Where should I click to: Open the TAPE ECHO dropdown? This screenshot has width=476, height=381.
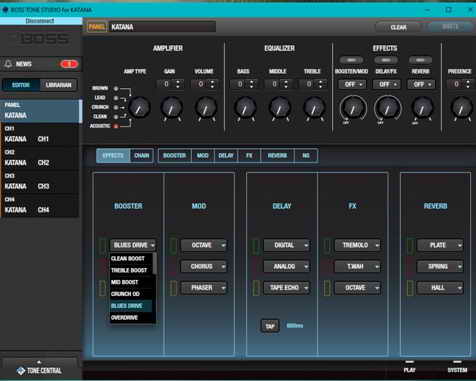(x=286, y=288)
